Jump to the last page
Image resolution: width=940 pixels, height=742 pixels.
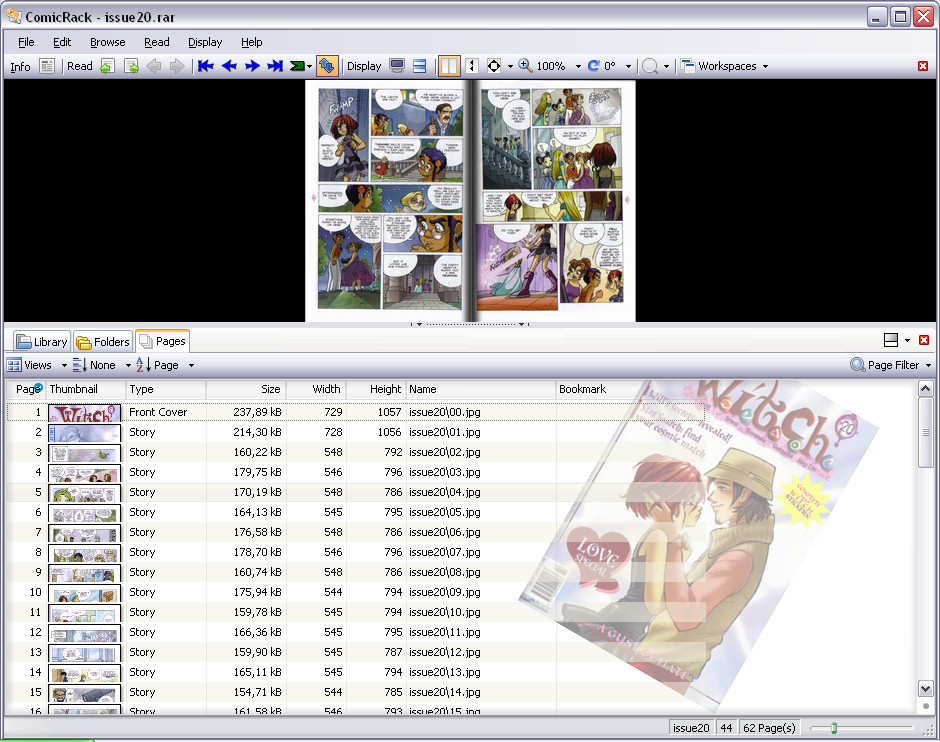[x=275, y=66]
